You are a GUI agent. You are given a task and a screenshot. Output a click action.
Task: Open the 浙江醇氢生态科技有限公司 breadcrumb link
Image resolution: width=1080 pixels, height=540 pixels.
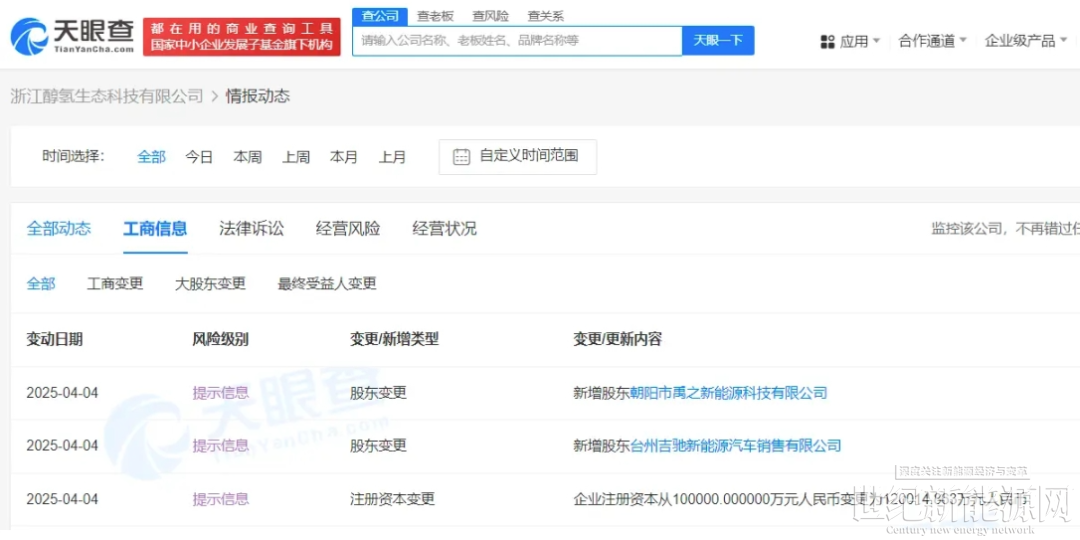[x=107, y=96]
